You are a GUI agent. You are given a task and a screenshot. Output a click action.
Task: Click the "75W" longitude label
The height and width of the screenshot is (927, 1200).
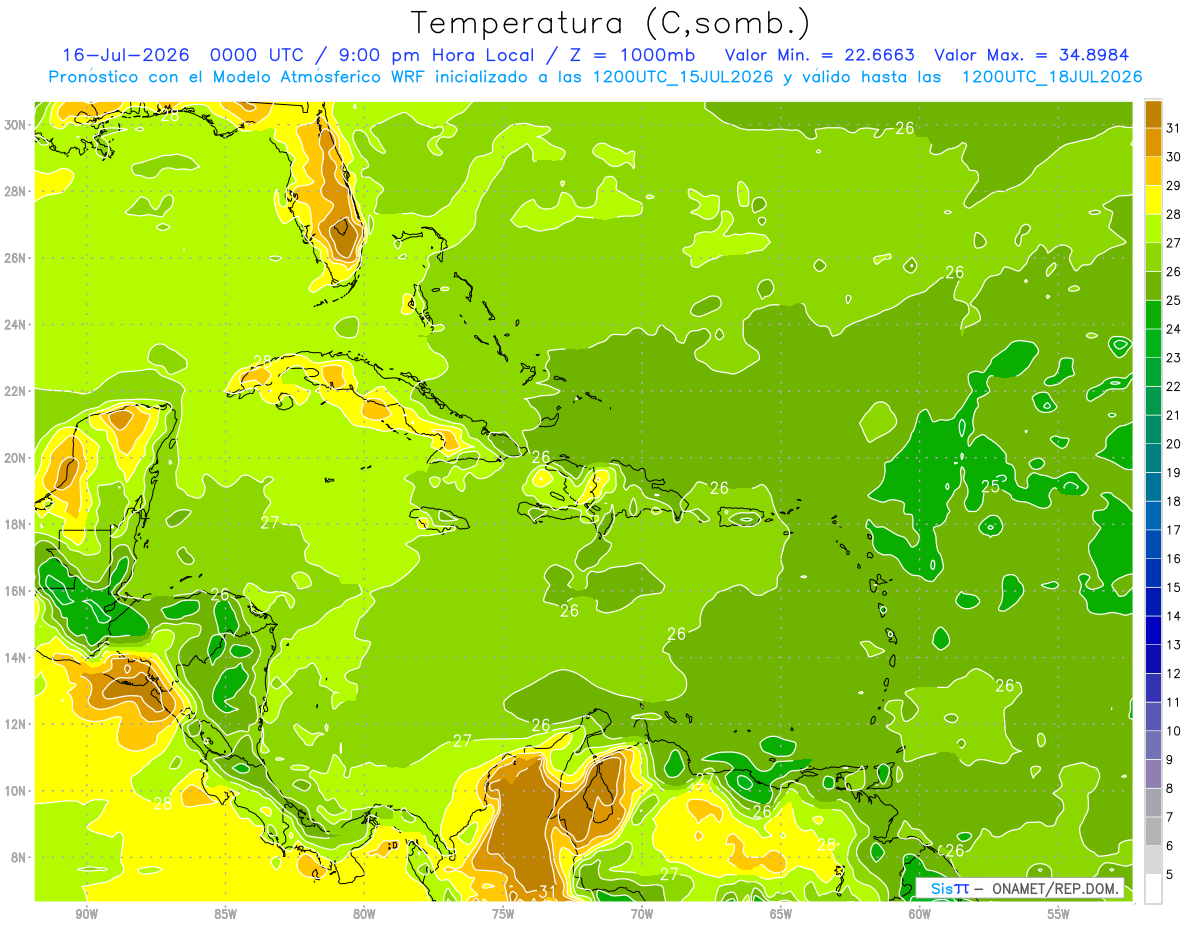[503, 914]
